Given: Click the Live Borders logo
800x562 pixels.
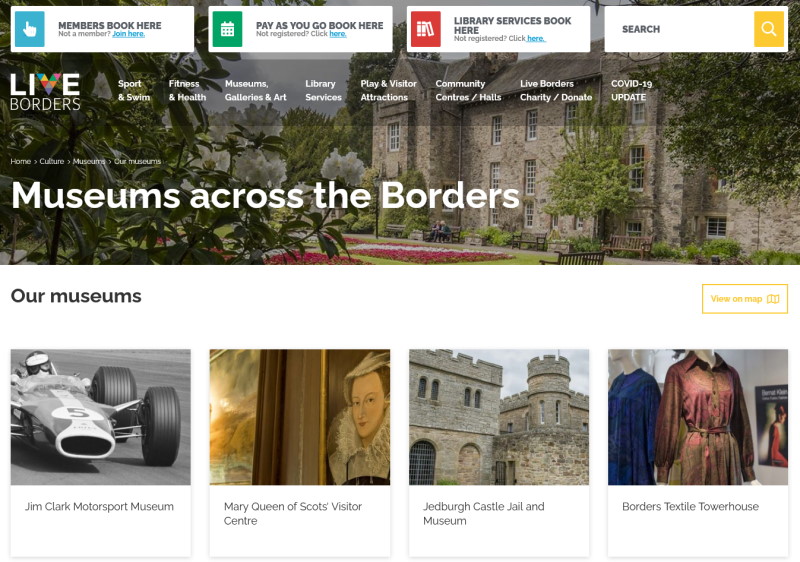Looking at the screenshot, I should (x=45, y=91).
